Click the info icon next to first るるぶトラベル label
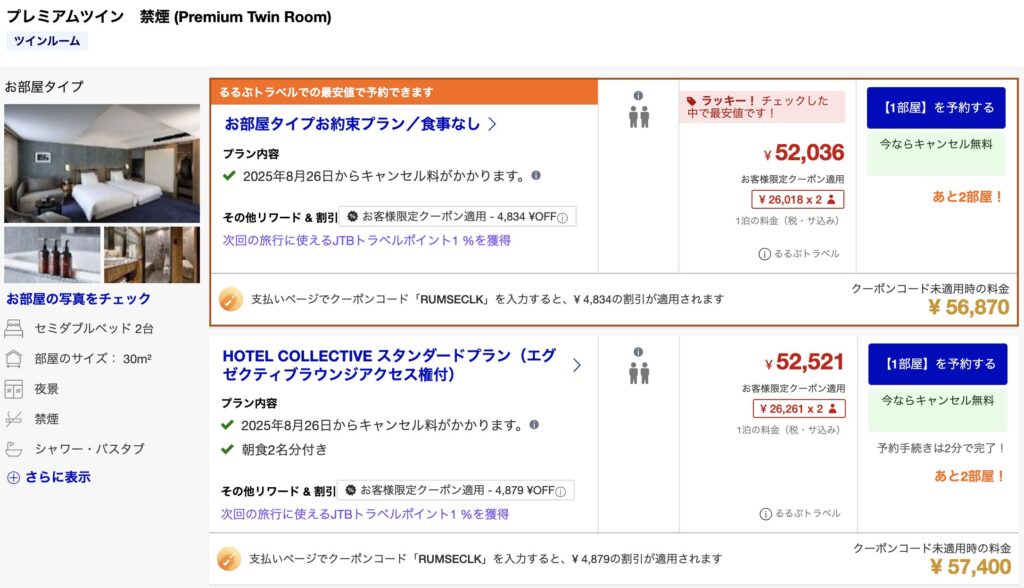The image size is (1024, 588). click(x=765, y=254)
